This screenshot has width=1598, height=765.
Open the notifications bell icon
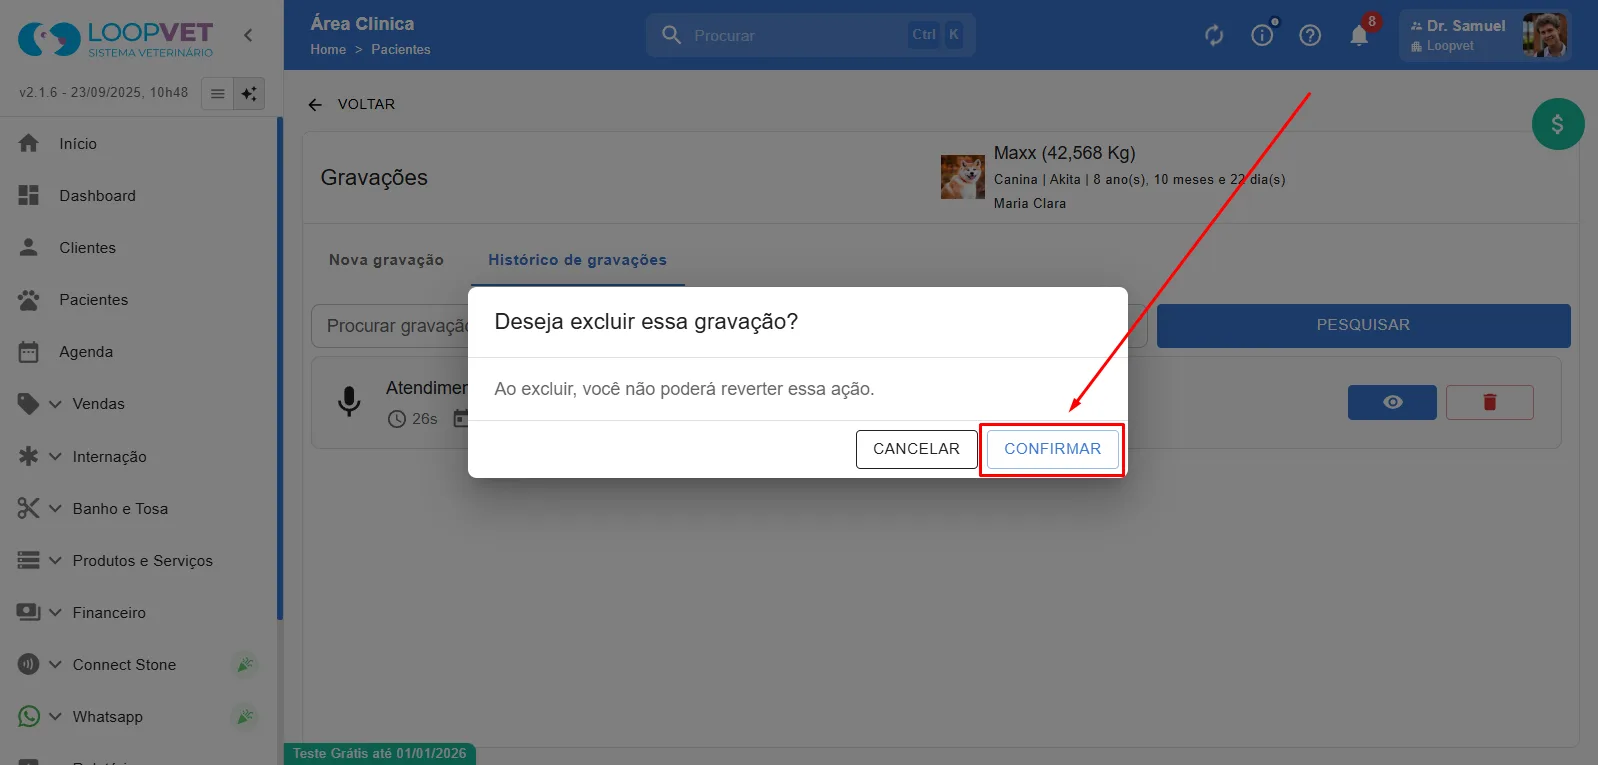[x=1359, y=35]
